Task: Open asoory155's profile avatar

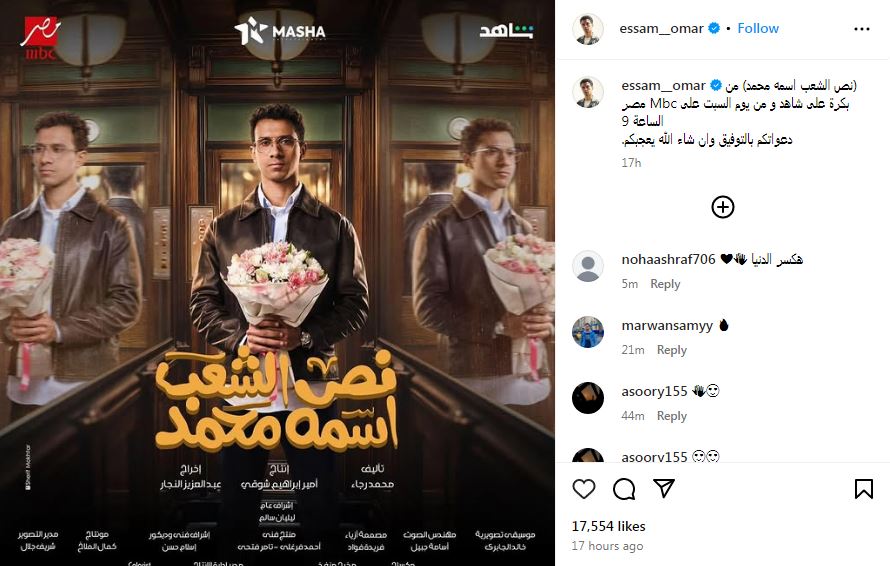Action: point(587,397)
